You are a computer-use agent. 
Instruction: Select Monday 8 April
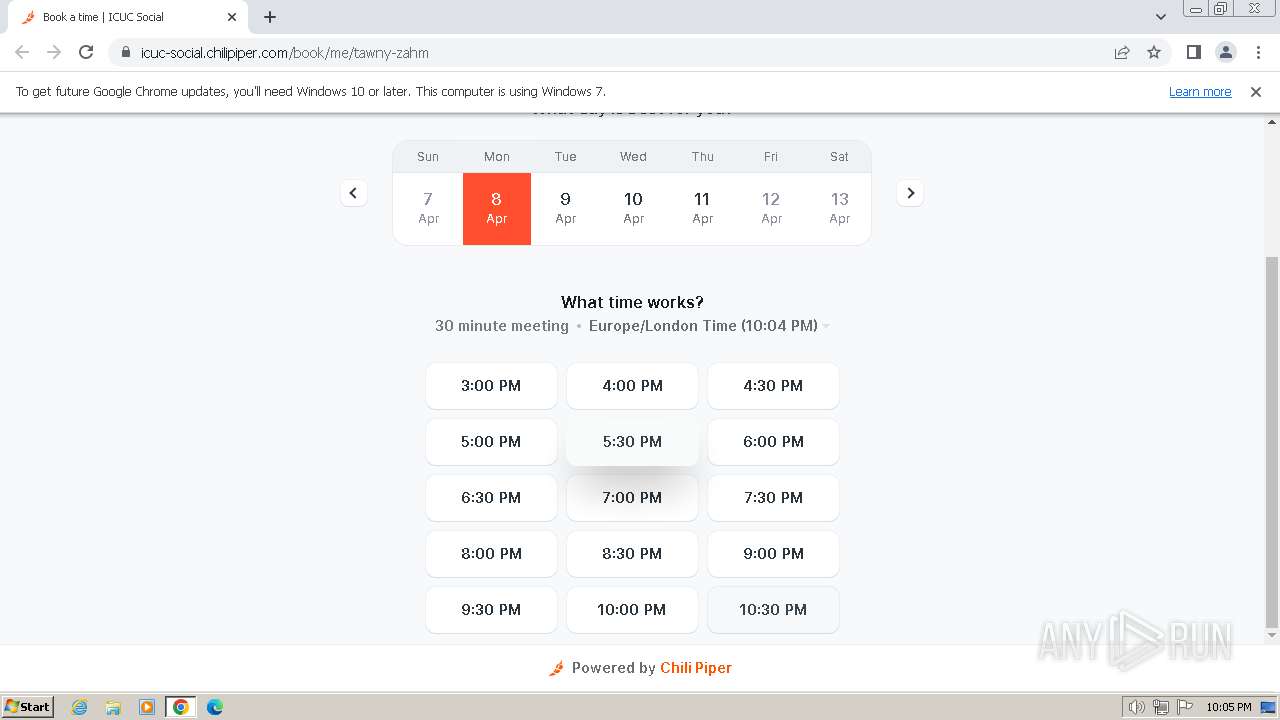point(497,208)
